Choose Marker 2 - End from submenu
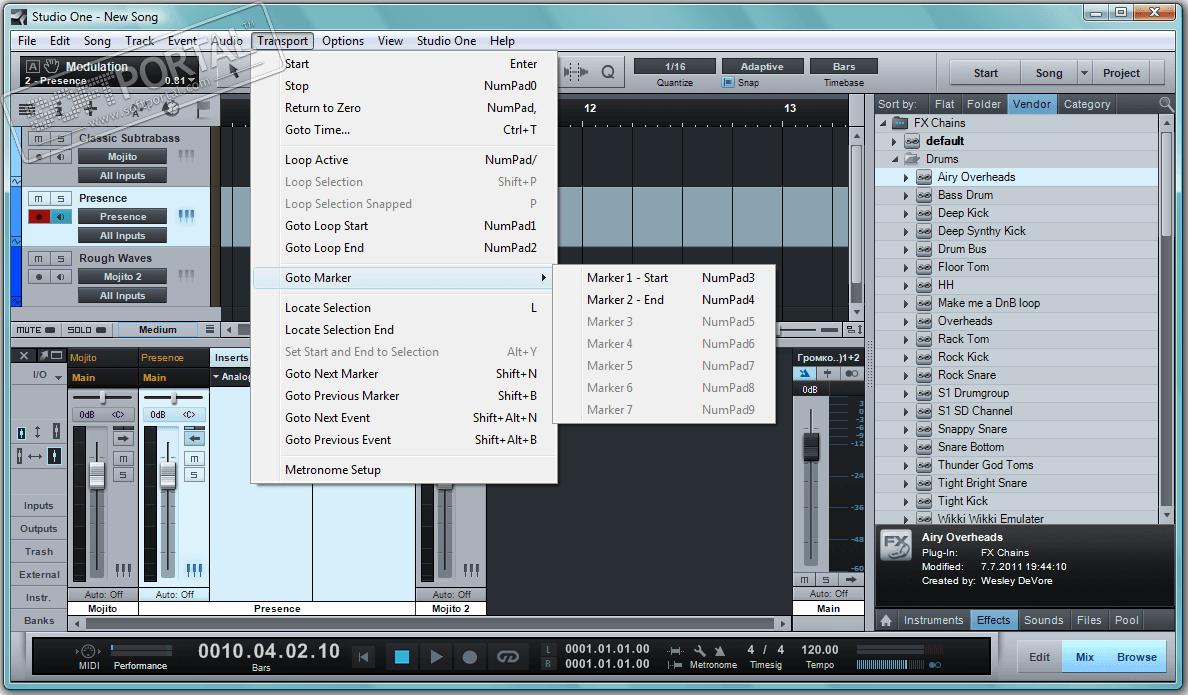This screenshot has height=695, width=1188. pyautogui.click(x=664, y=299)
